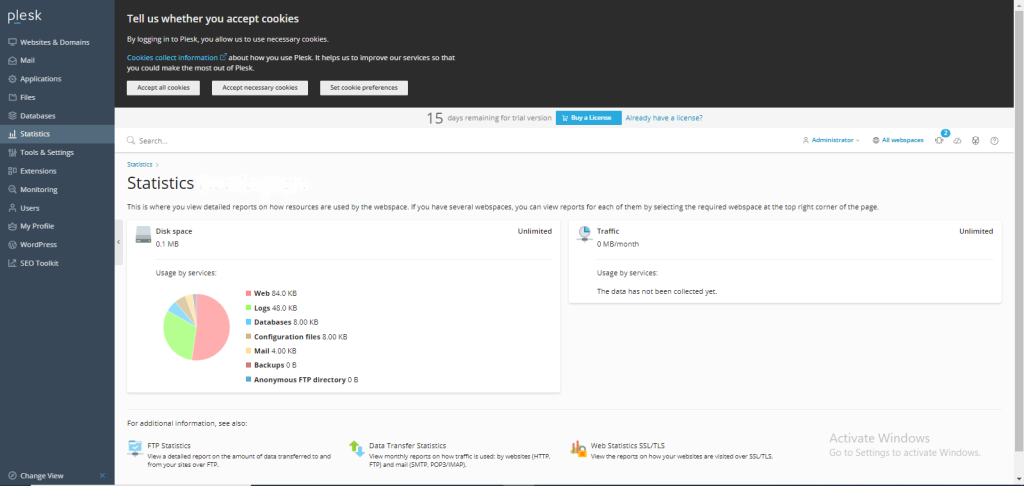The width and height of the screenshot is (1024, 486).
Task: Accept all cookies
Action: [x=163, y=88]
